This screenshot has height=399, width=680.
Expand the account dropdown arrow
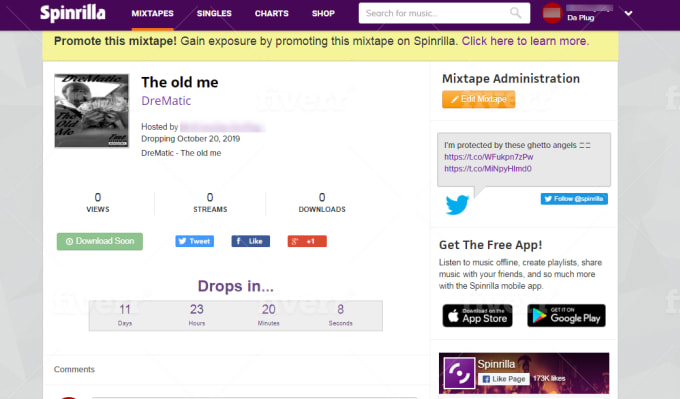coord(628,13)
